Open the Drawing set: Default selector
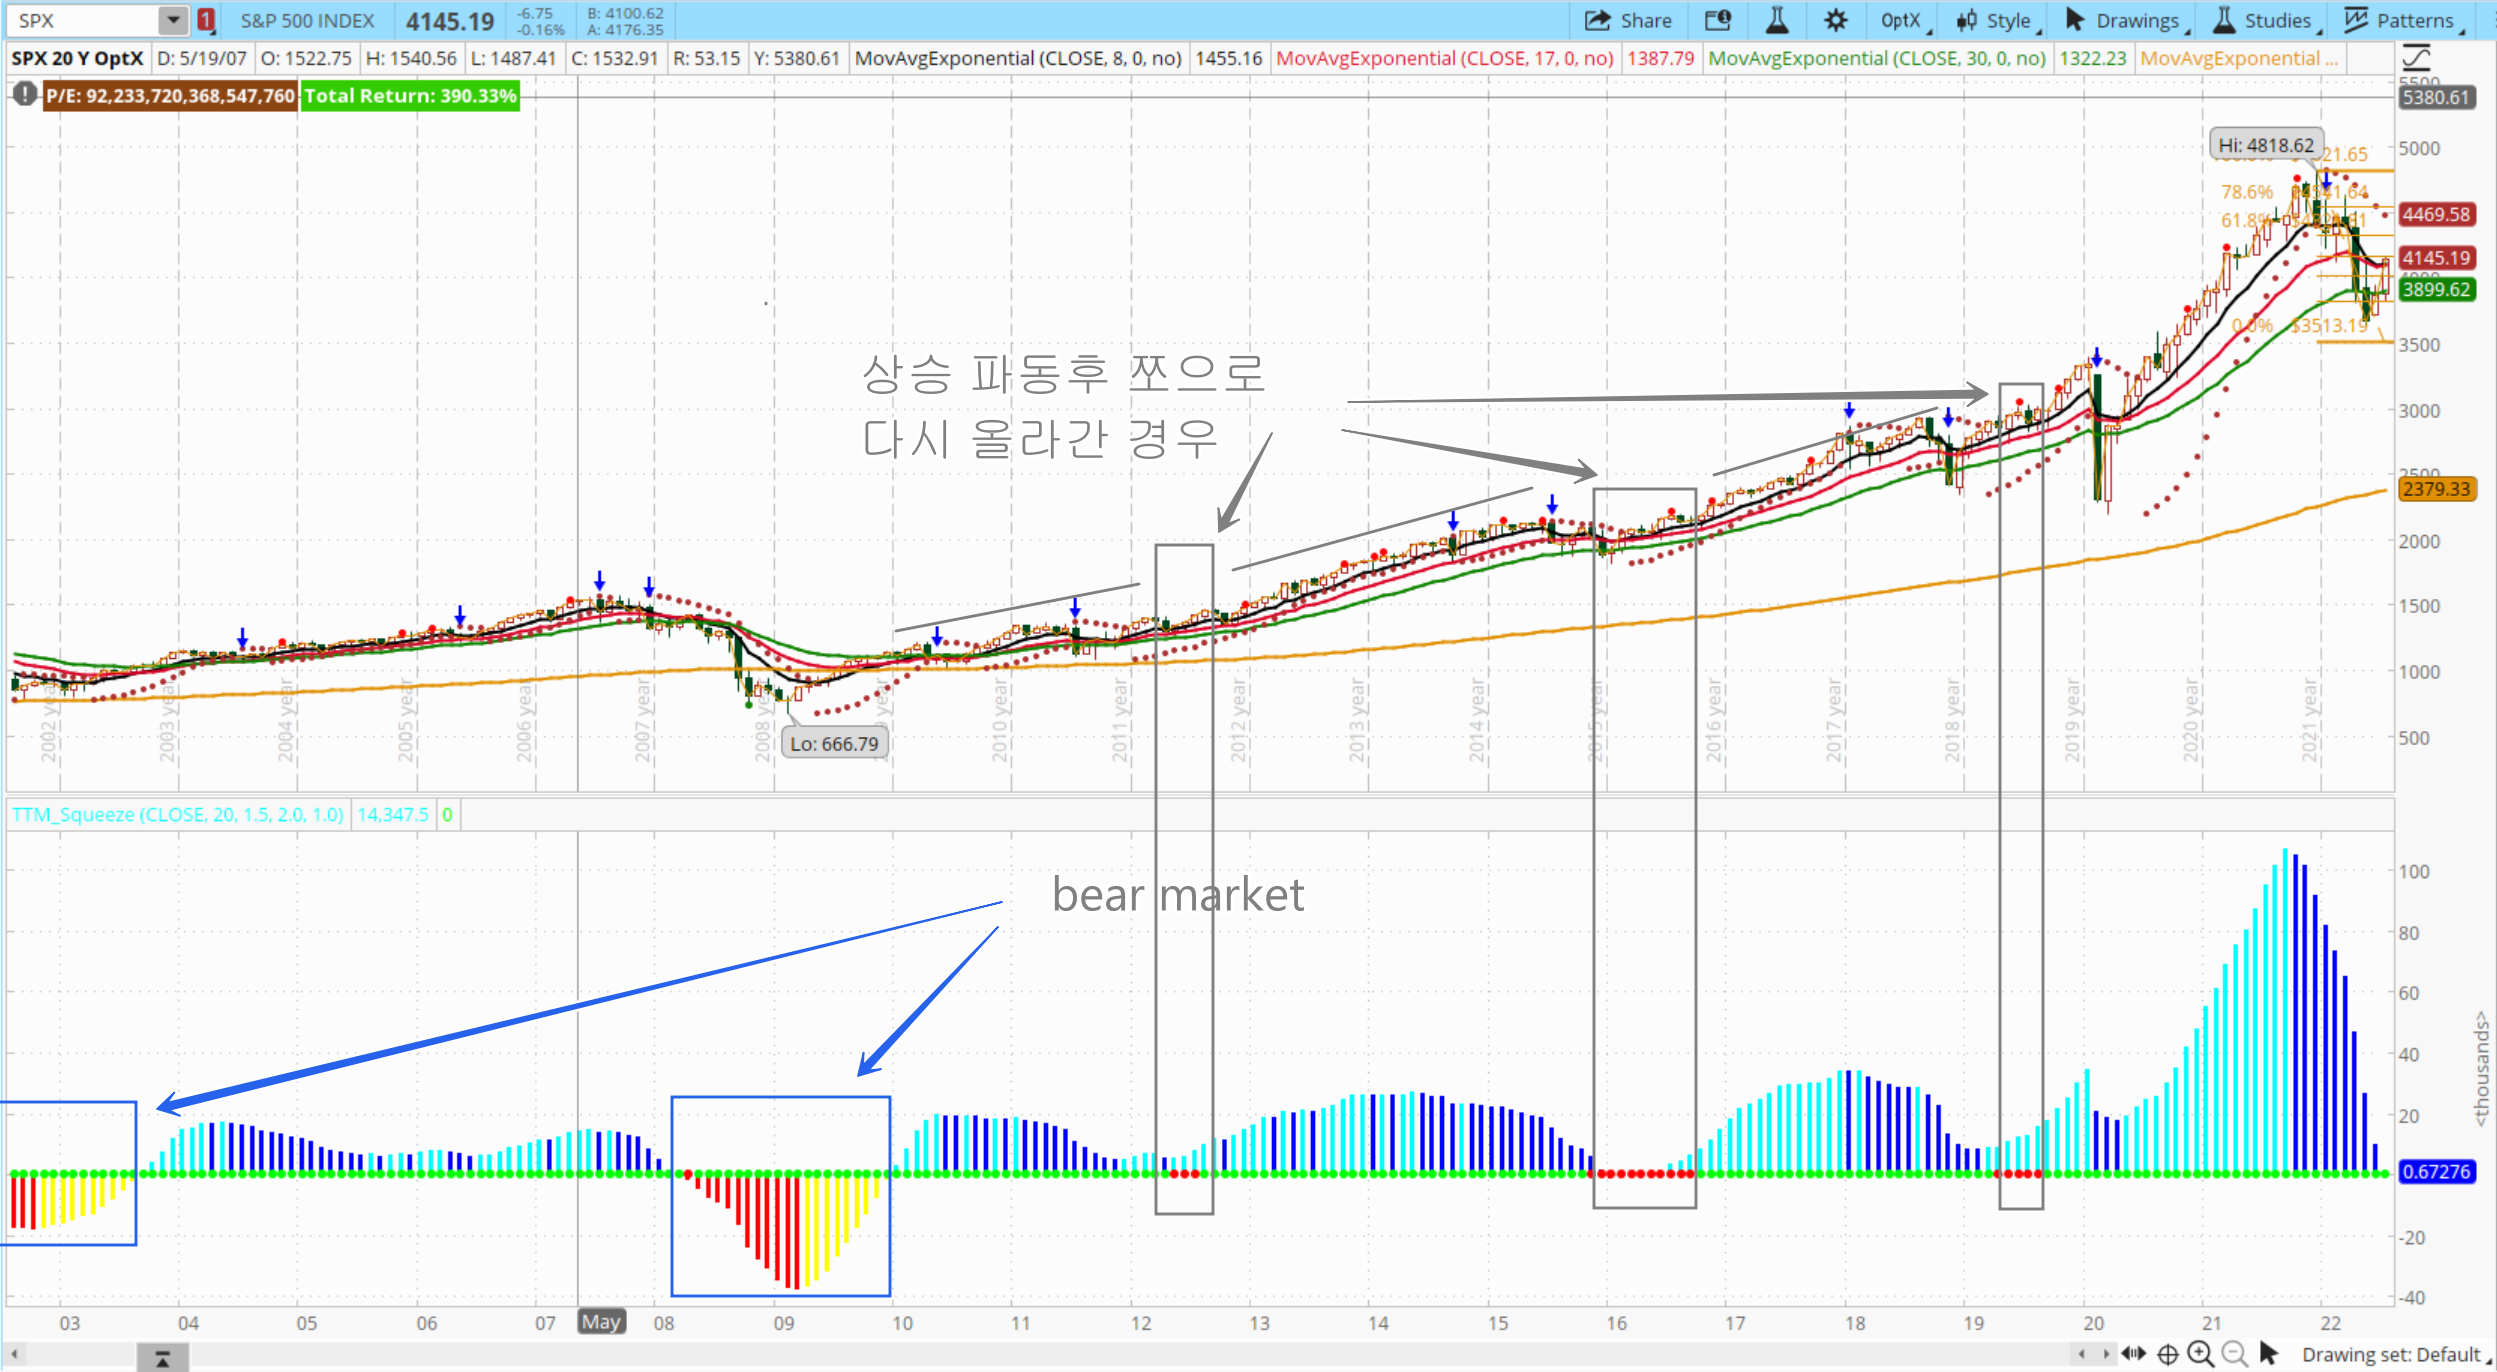2497x1372 pixels. pos(2392,1354)
